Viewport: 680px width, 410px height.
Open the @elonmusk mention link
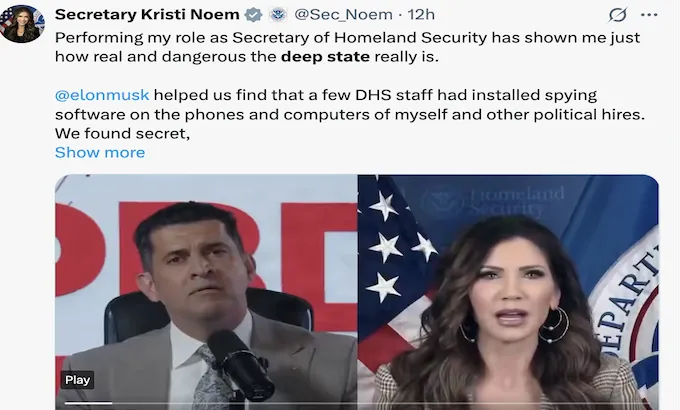click(x=102, y=95)
